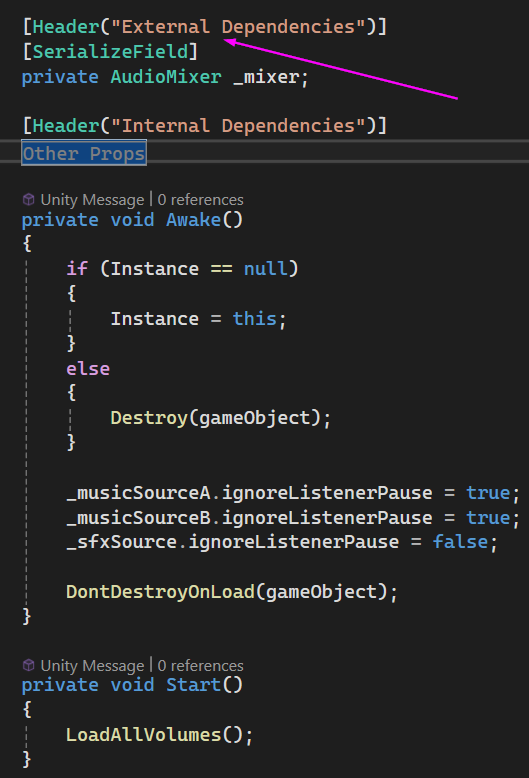529x778 pixels.
Task: Click the "Instance == null" condition
Action: click(198, 269)
